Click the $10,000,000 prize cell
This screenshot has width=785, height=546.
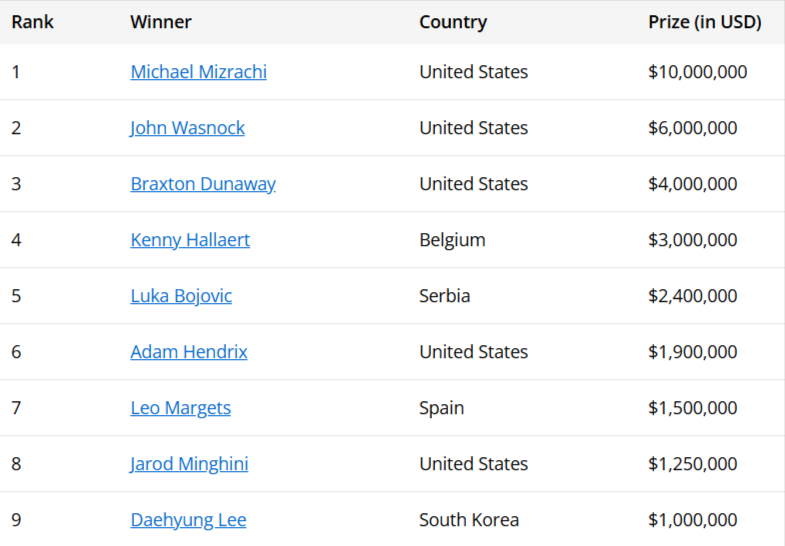(x=697, y=72)
